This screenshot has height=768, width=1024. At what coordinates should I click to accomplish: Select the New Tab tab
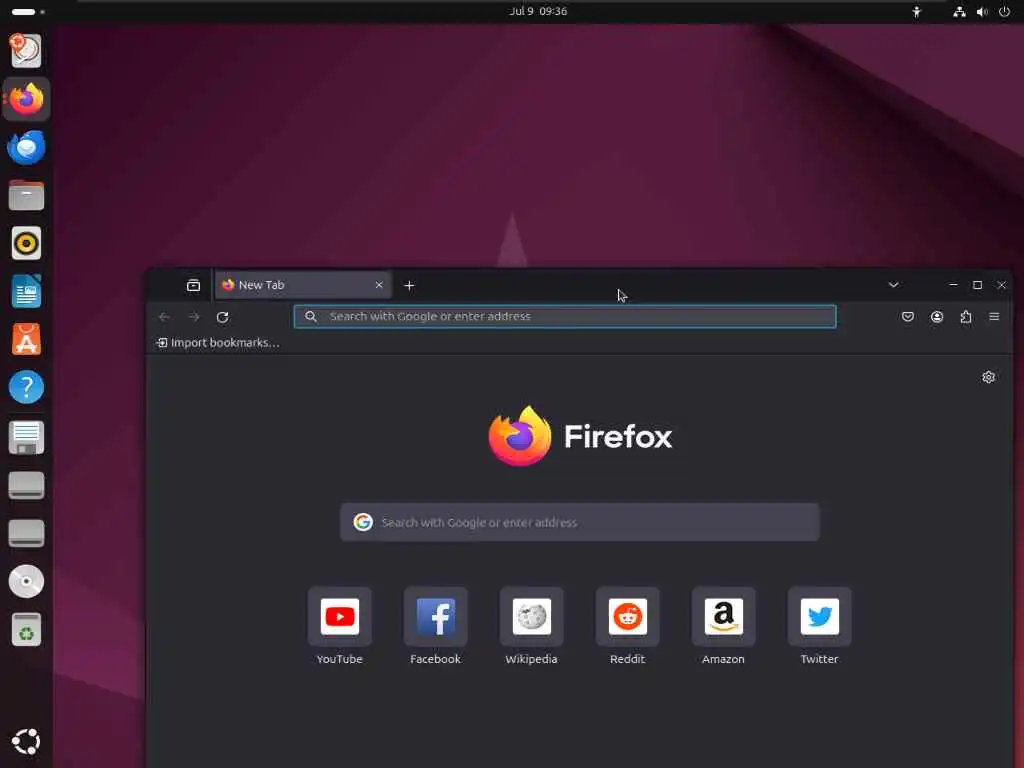[x=303, y=285]
